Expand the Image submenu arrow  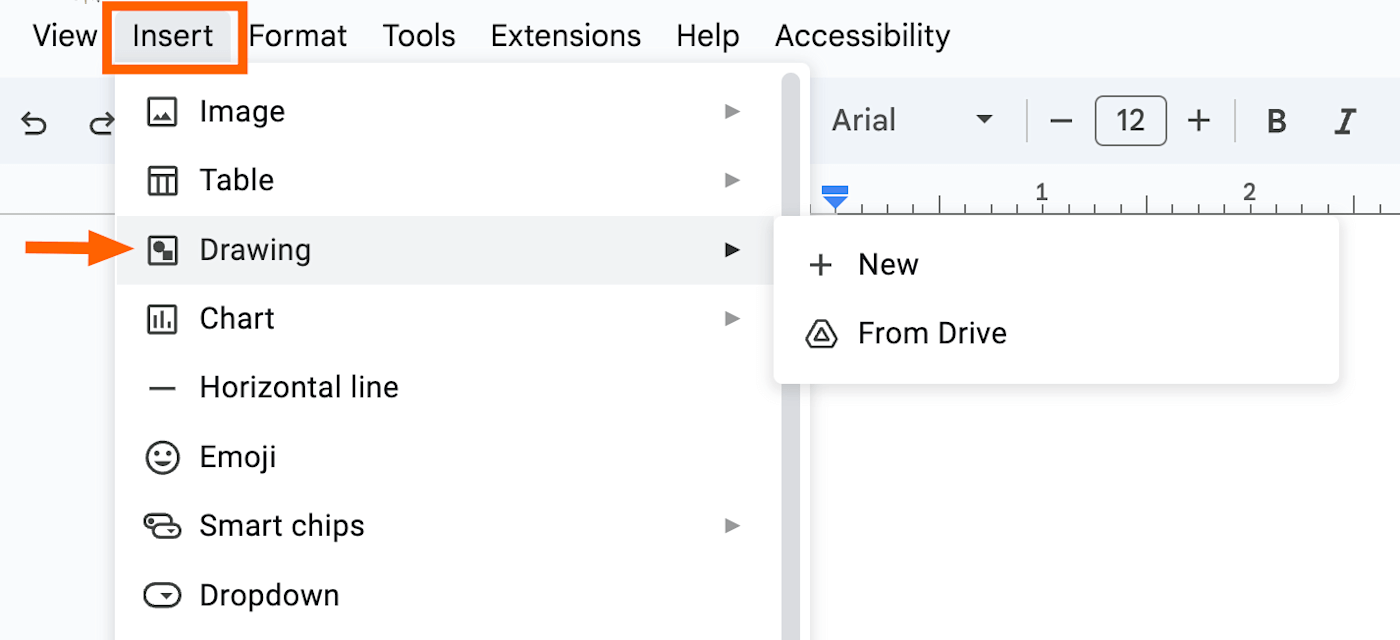pyautogui.click(x=732, y=111)
